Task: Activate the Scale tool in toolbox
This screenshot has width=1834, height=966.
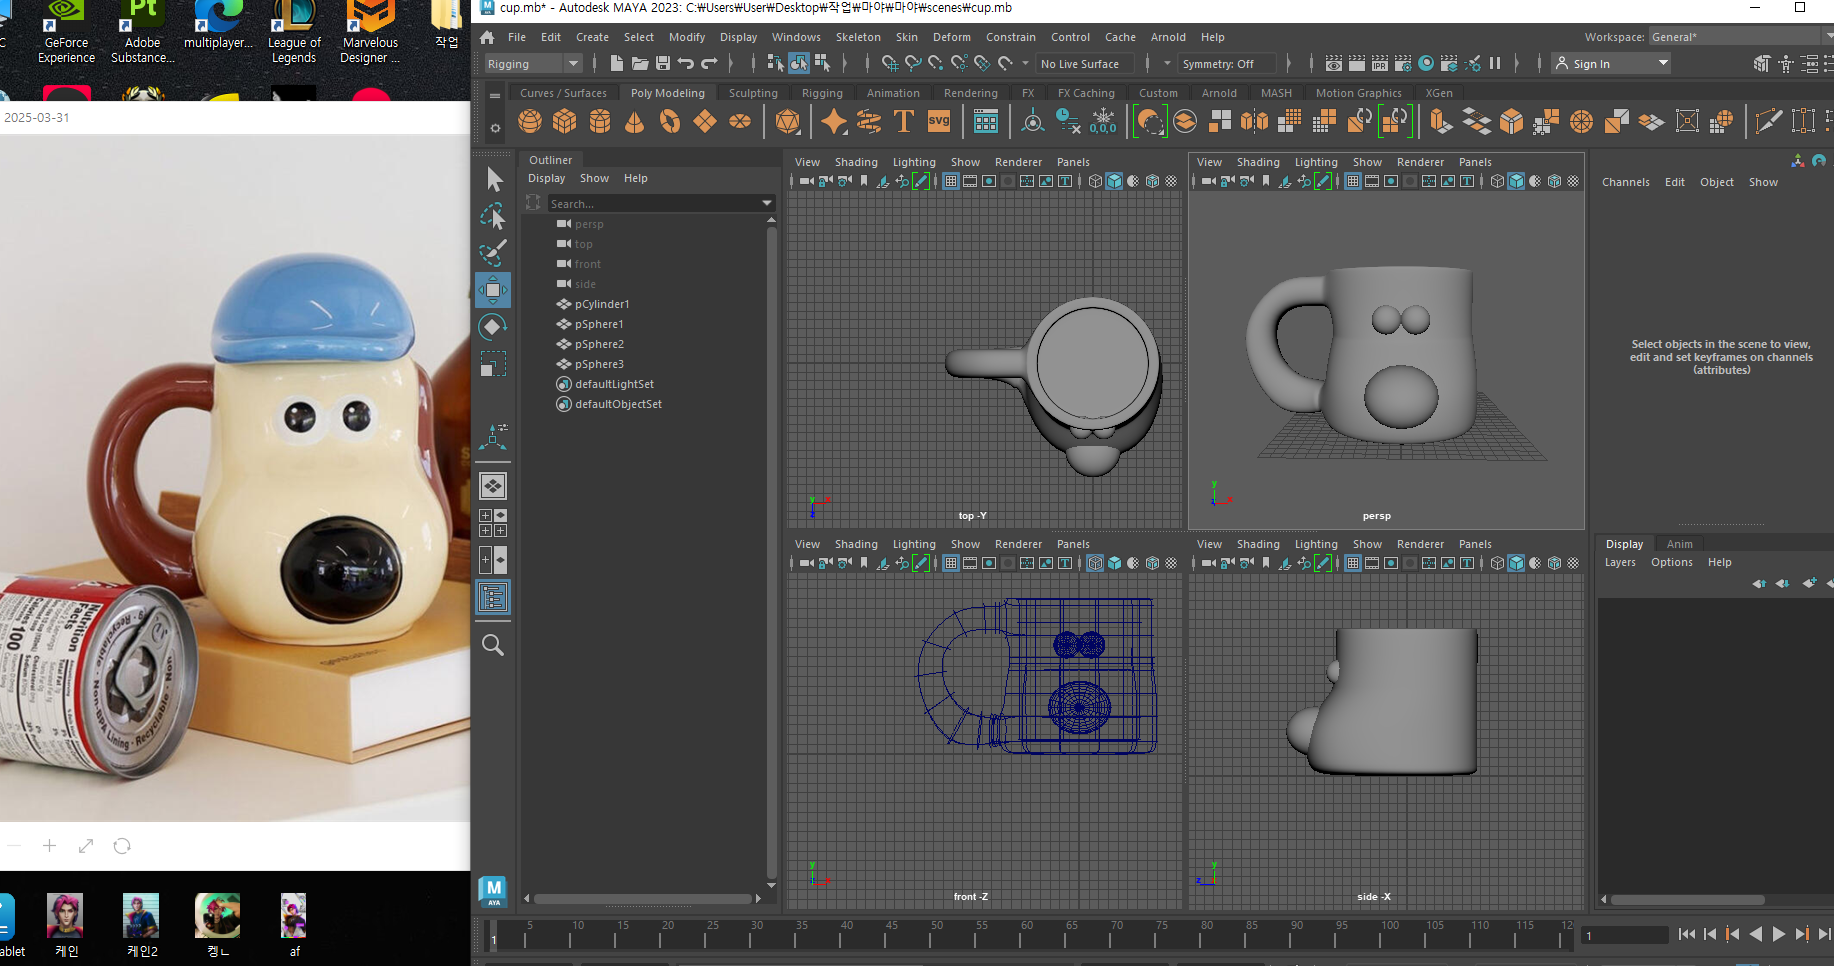Action: click(x=493, y=364)
